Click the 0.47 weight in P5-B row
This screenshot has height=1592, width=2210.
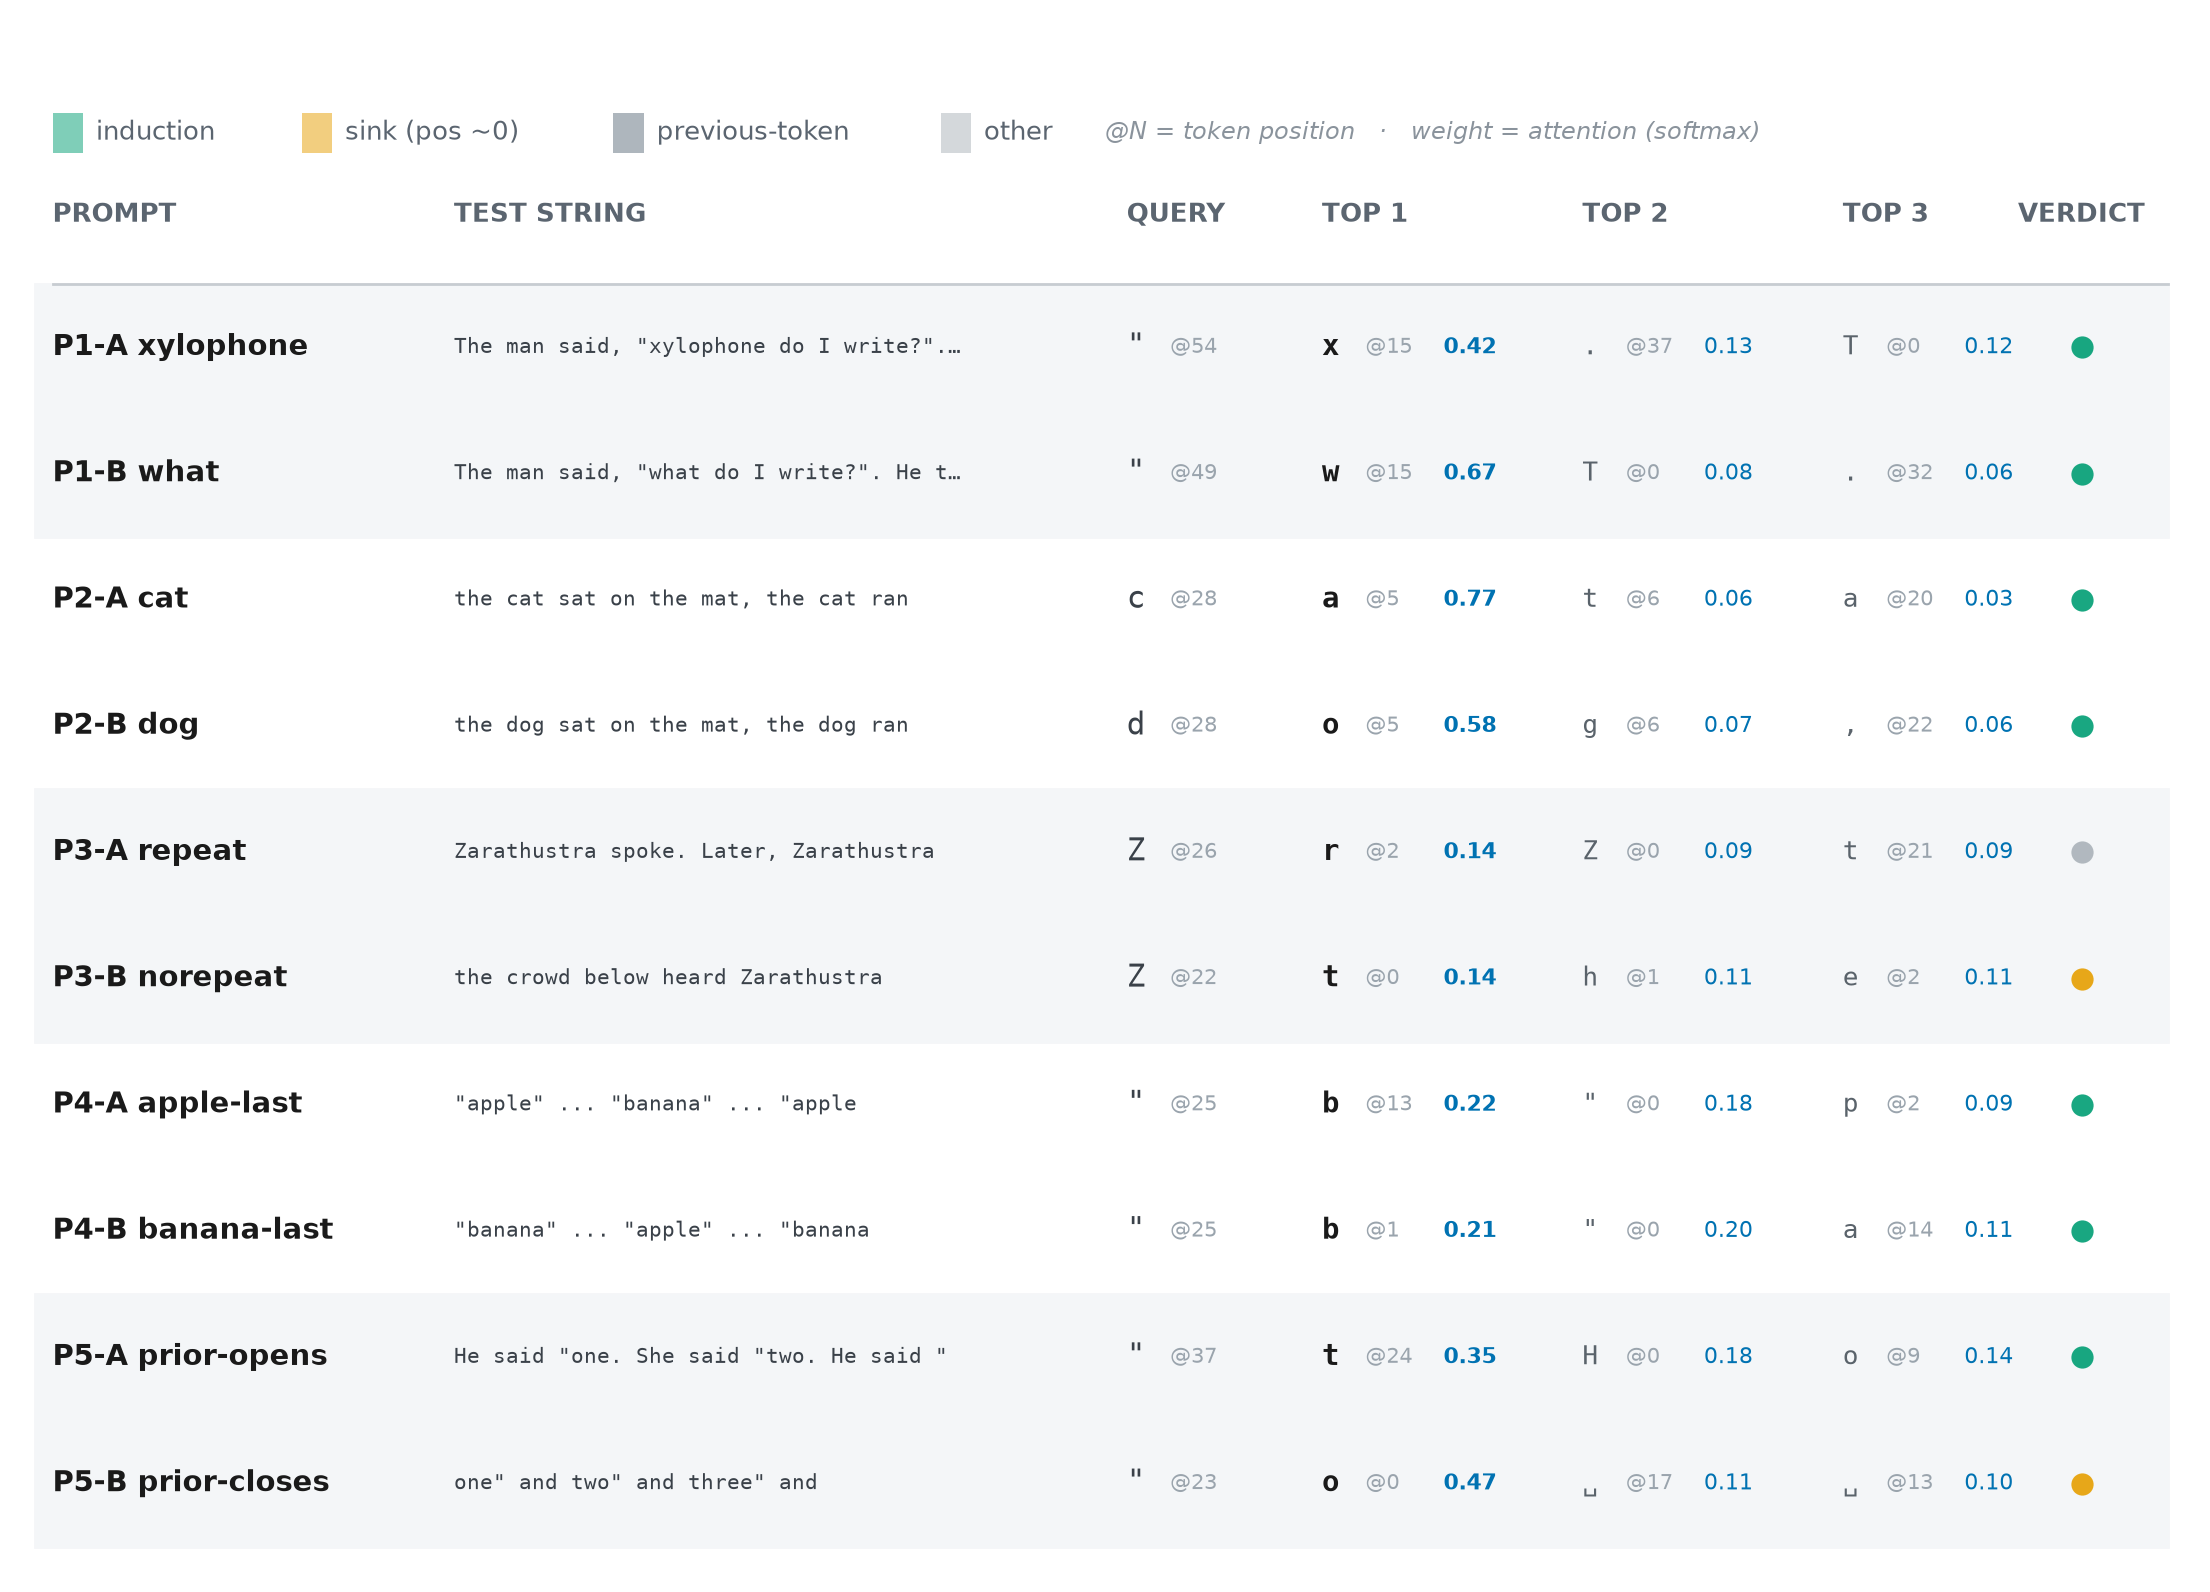1469,1482
